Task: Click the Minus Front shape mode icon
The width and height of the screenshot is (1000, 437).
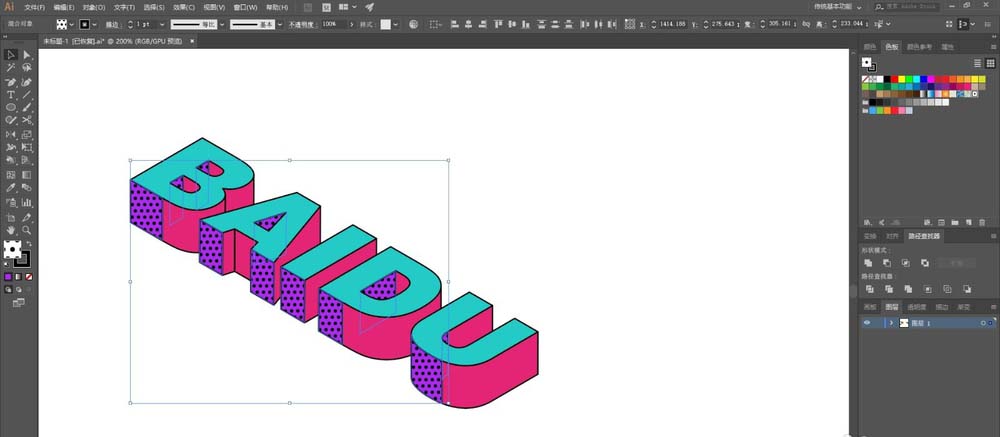Action: [x=886, y=263]
